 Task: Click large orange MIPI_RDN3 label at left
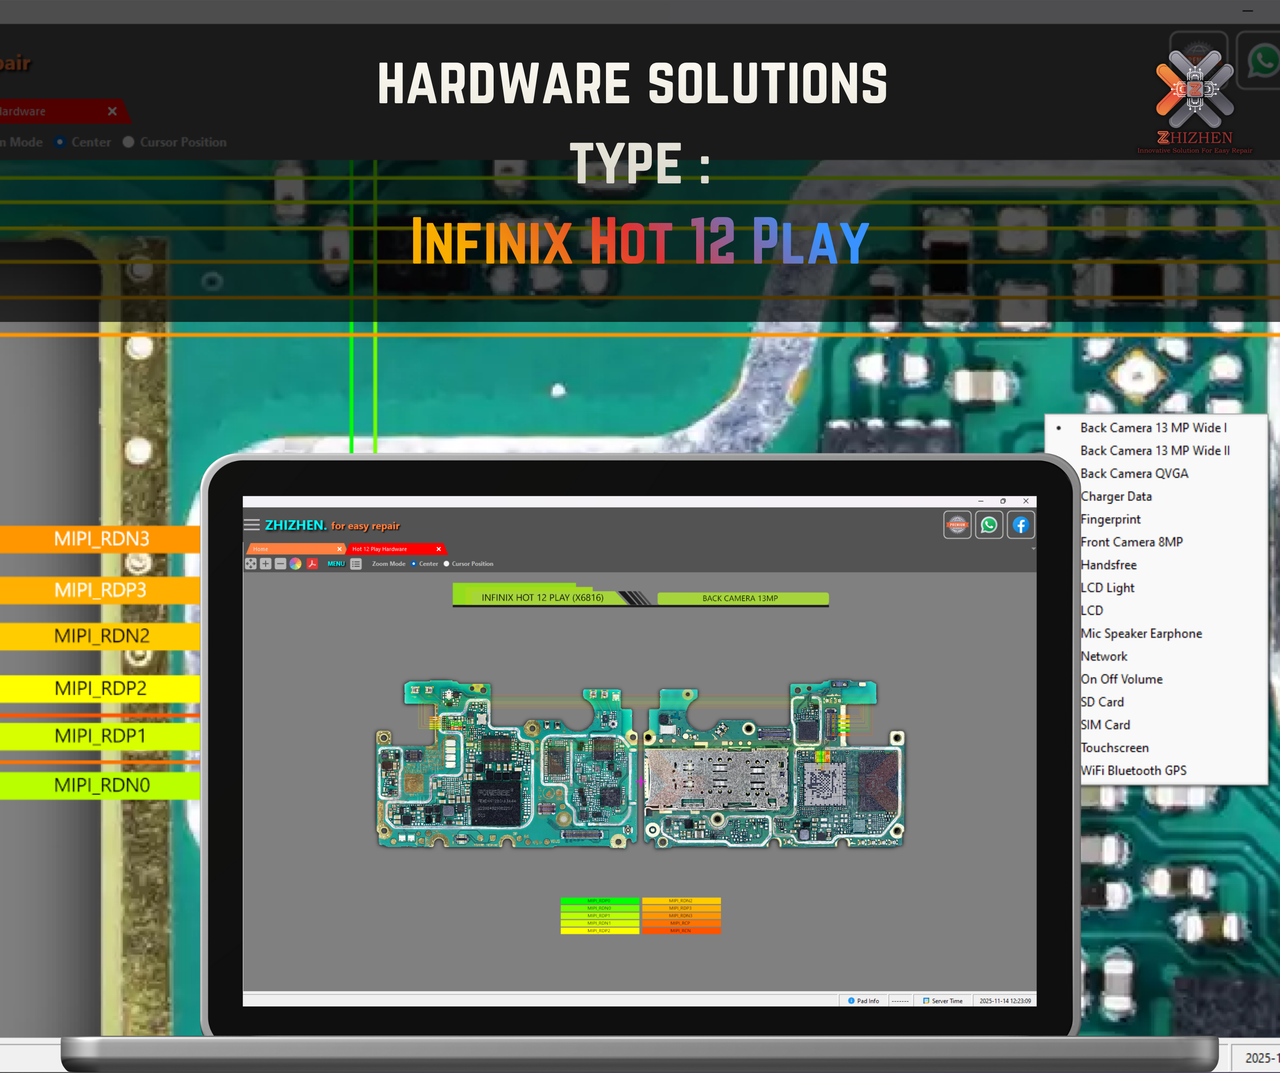(100, 539)
